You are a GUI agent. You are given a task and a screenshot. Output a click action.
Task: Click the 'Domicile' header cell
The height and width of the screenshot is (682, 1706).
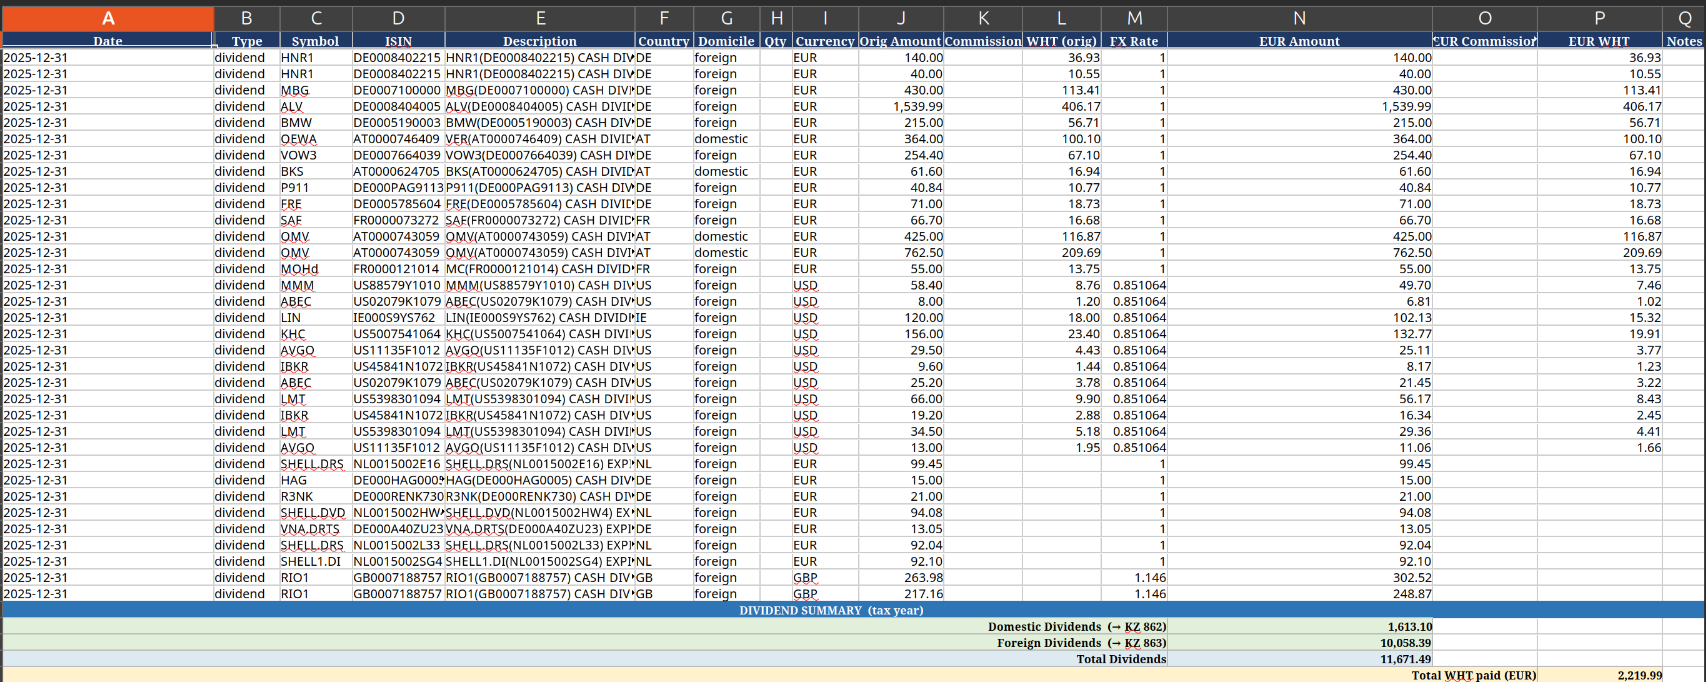(x=727, y=41)
